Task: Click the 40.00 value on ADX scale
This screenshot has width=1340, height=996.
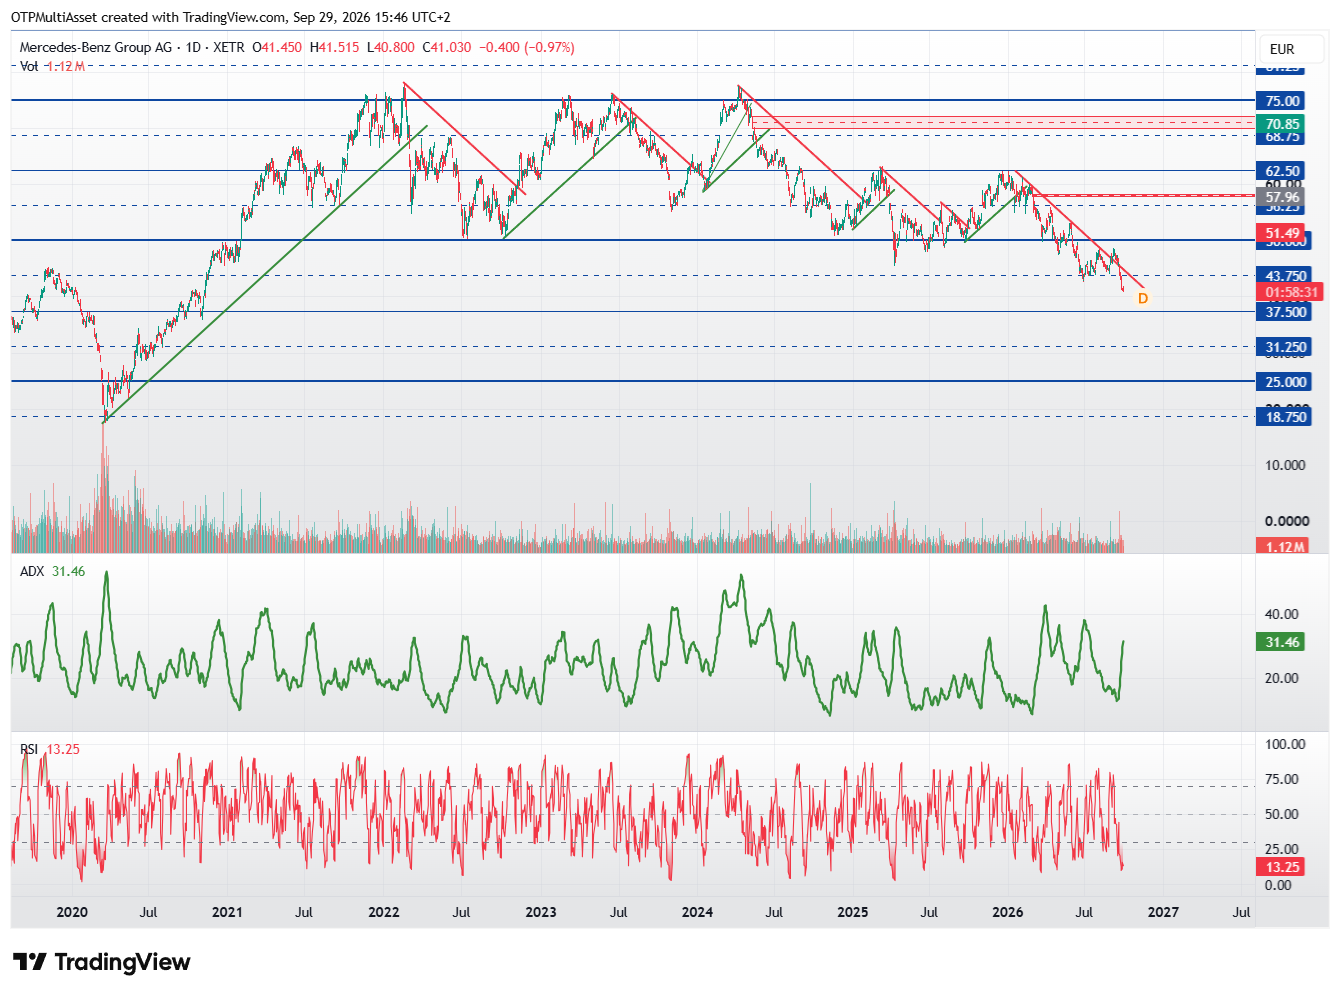Action: [1282, 614]
